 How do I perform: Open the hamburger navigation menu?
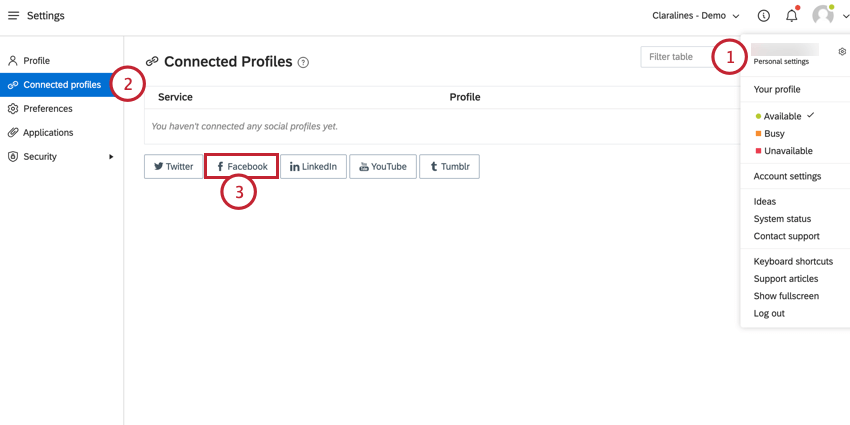pyautogui.click(x=14, y=16)
